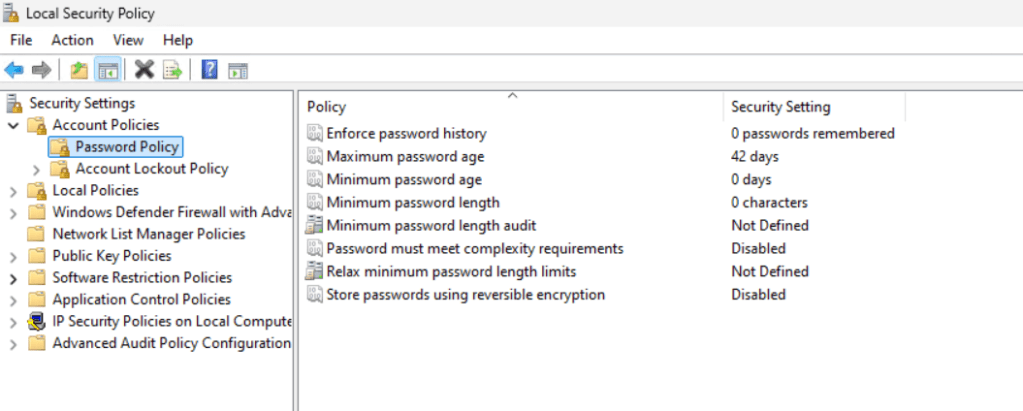Expand Advanced Audit Policy Configuration node
This screenshot has height=411, width=1023.
[13, 344]
